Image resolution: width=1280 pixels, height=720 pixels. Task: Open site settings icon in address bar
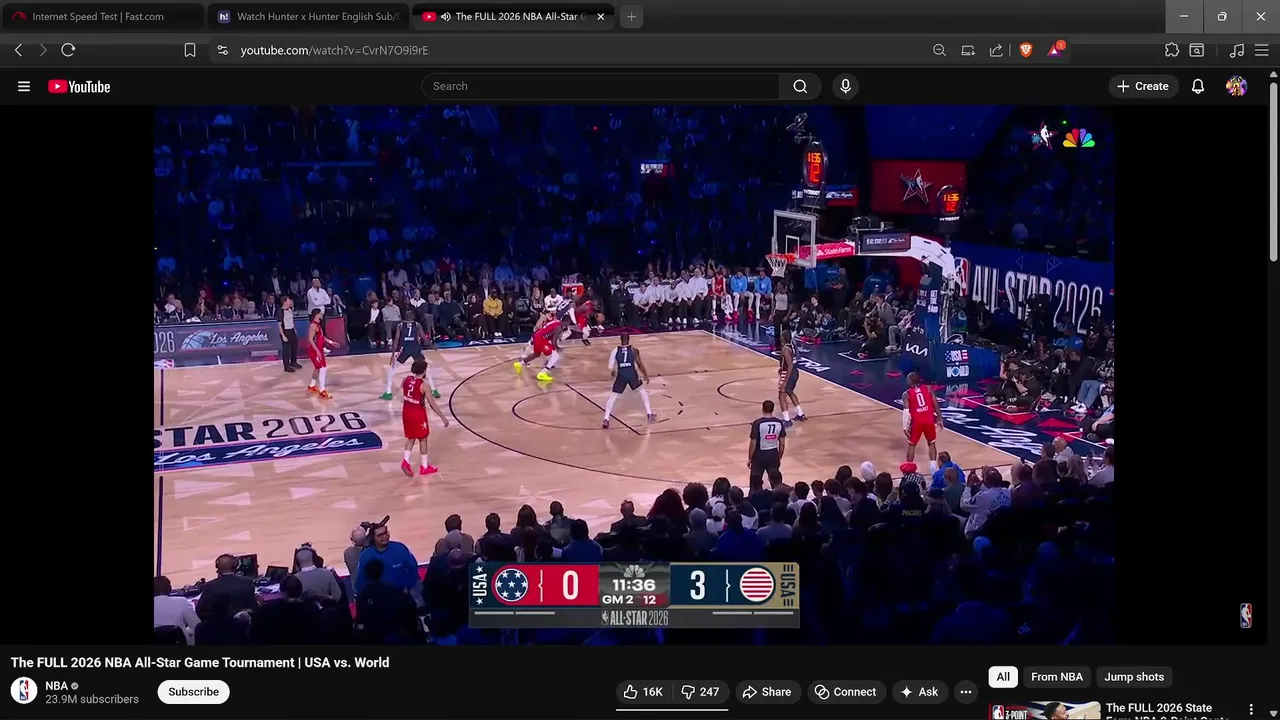[222, 50]
